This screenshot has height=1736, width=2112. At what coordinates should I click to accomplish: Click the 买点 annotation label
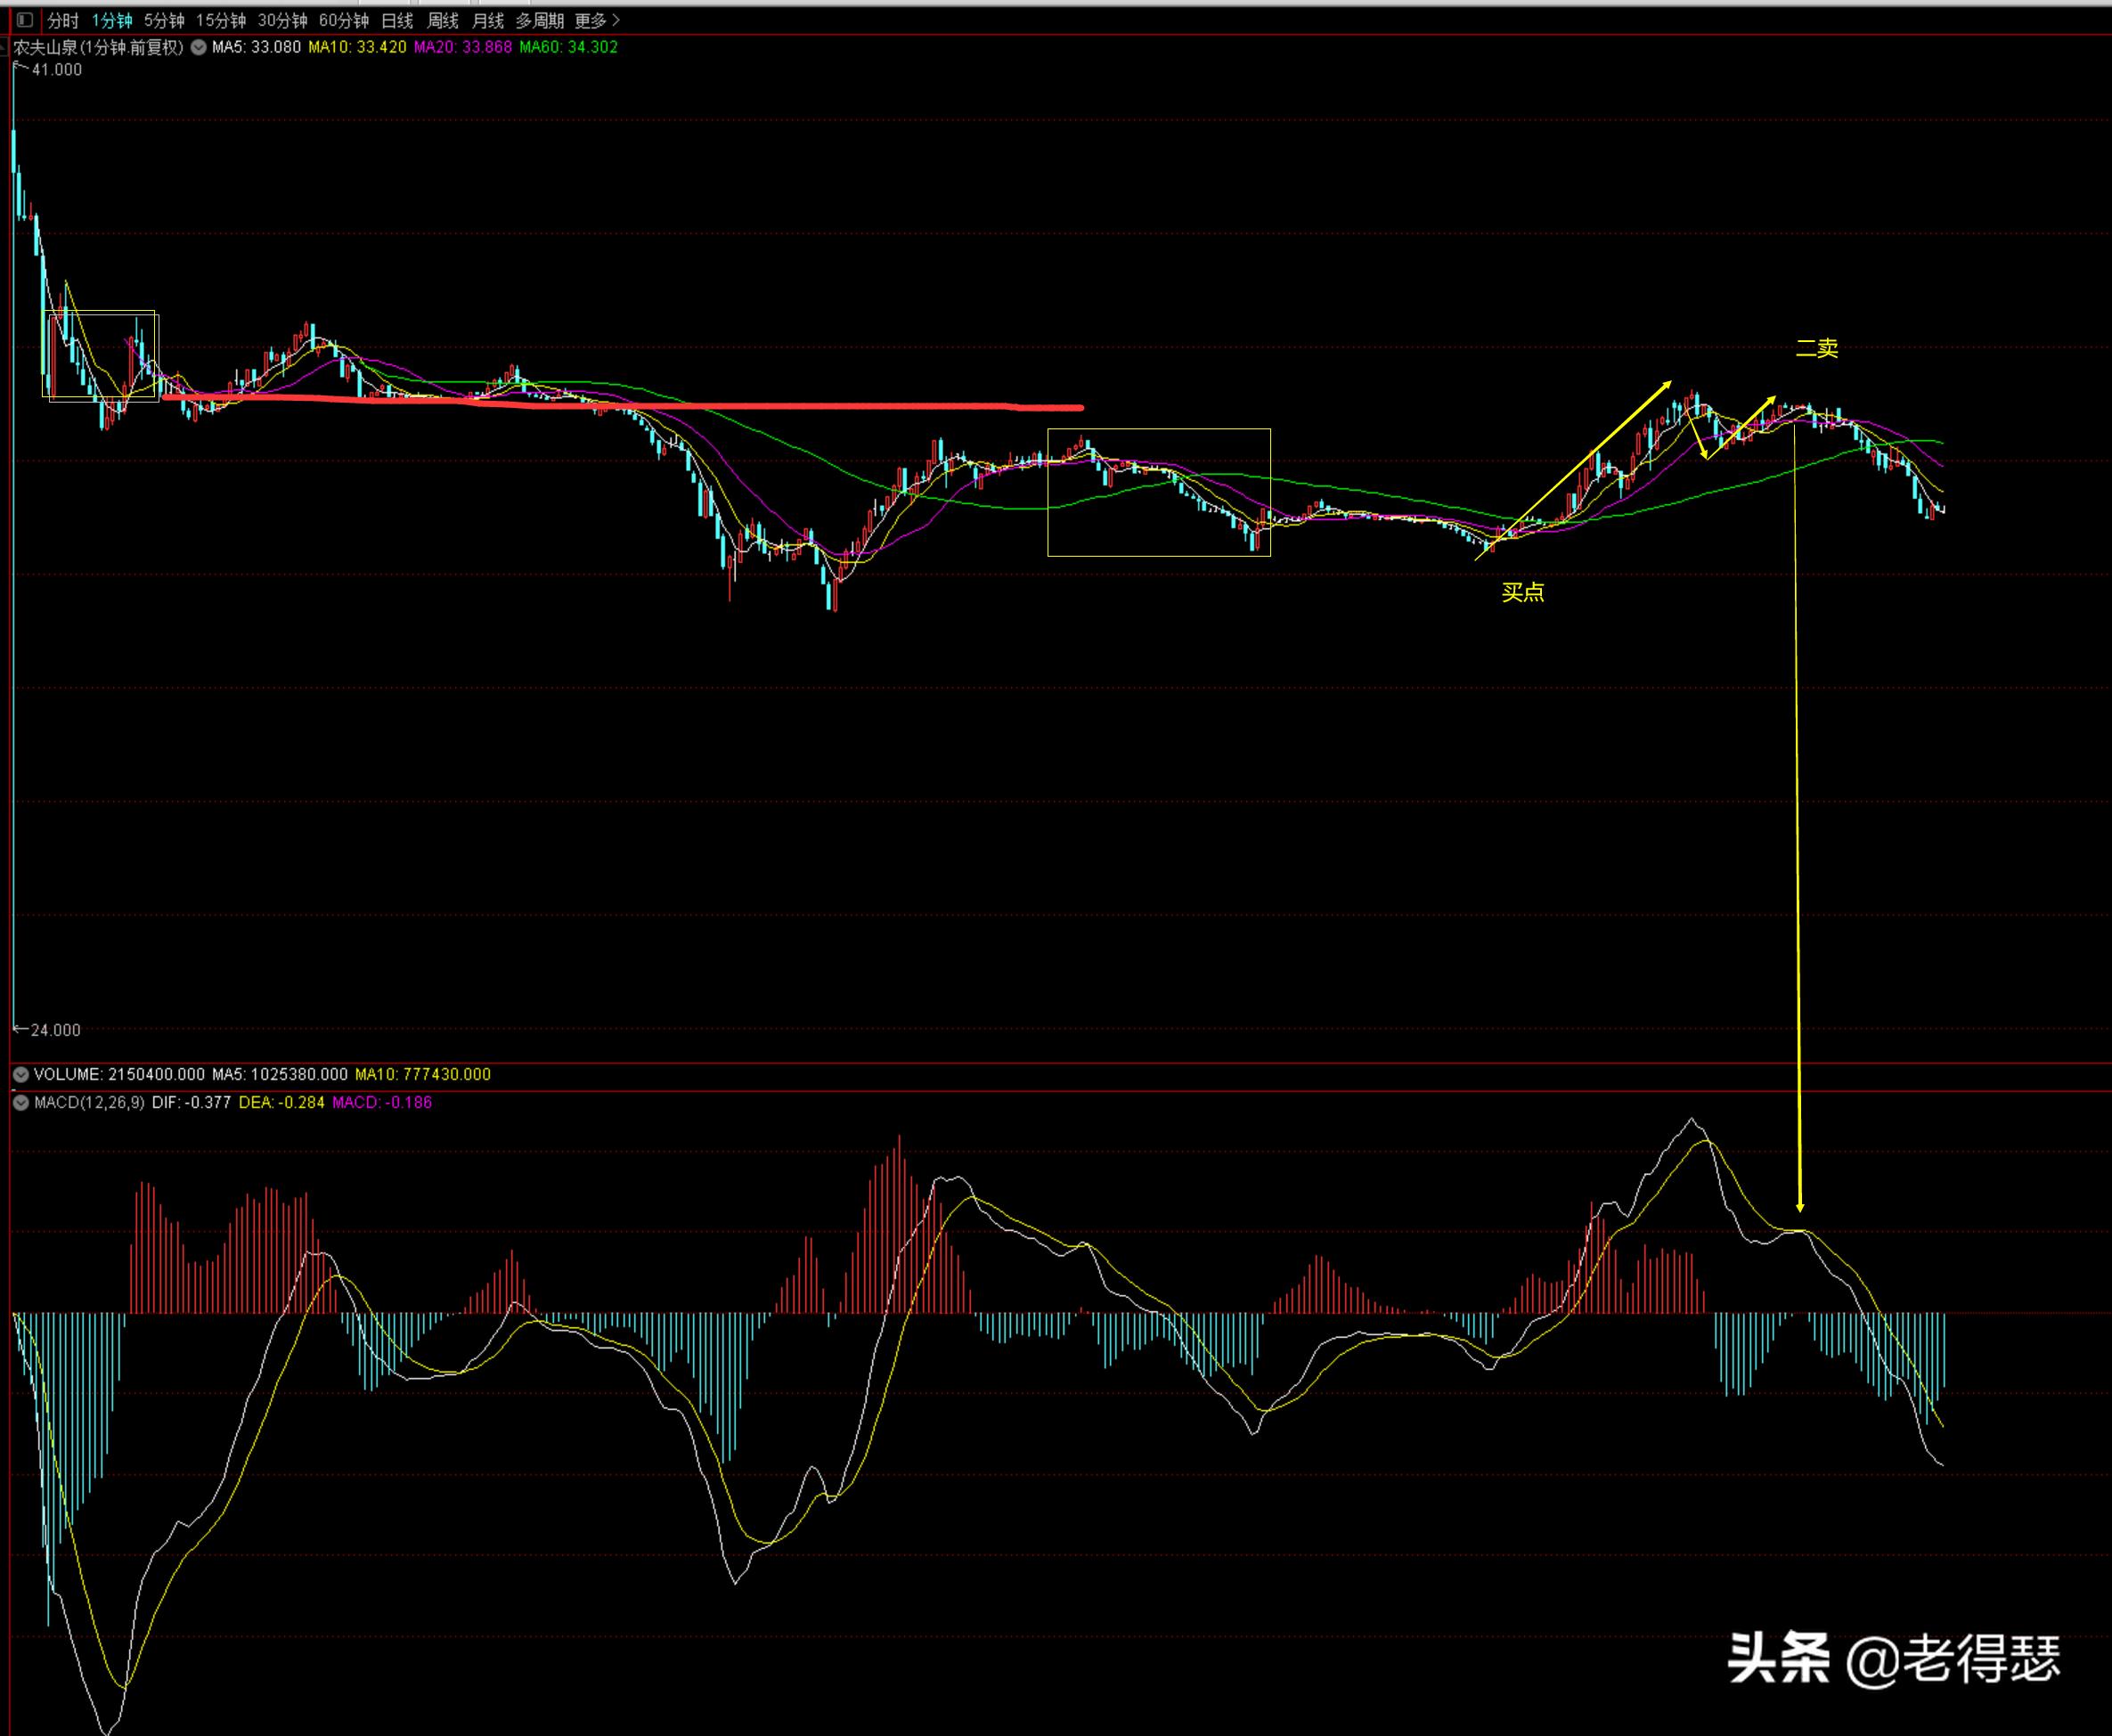[x=1522, y=593]
